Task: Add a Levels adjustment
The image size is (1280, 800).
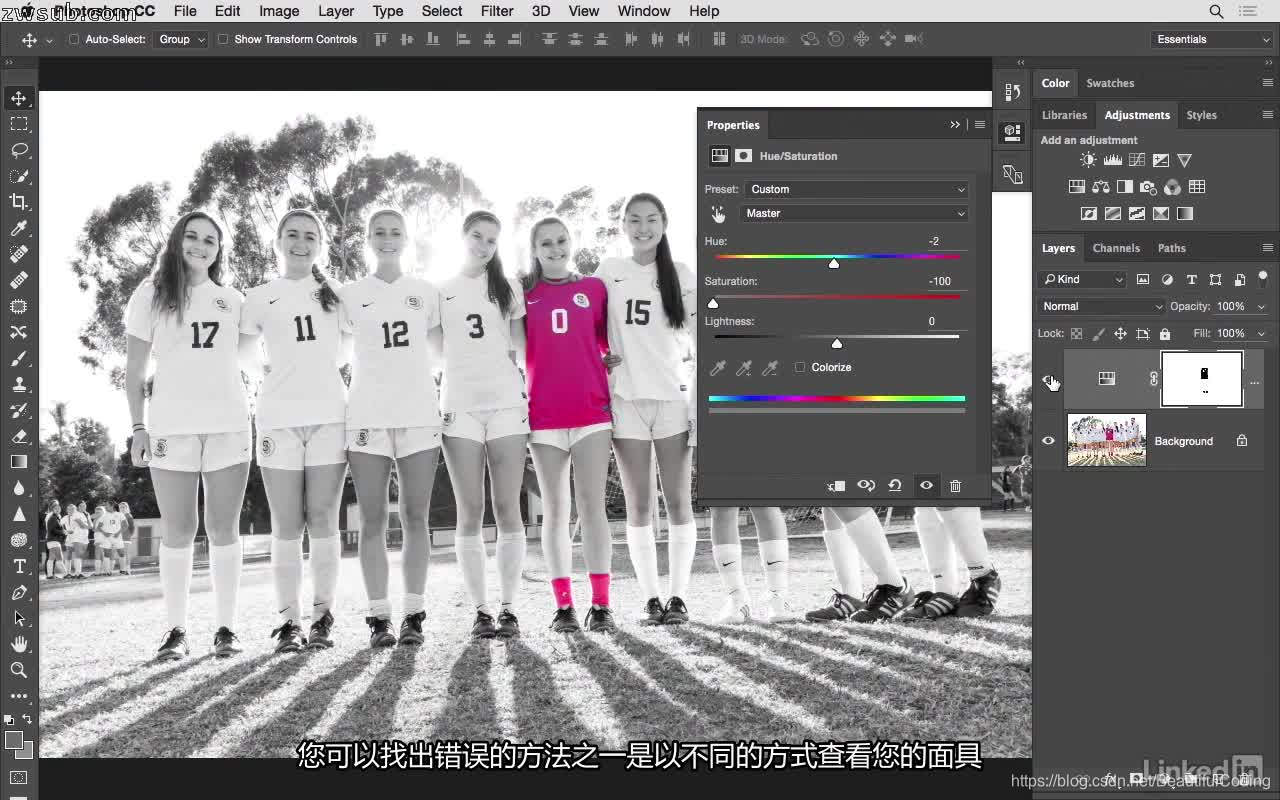Action: click(1112, 160)
